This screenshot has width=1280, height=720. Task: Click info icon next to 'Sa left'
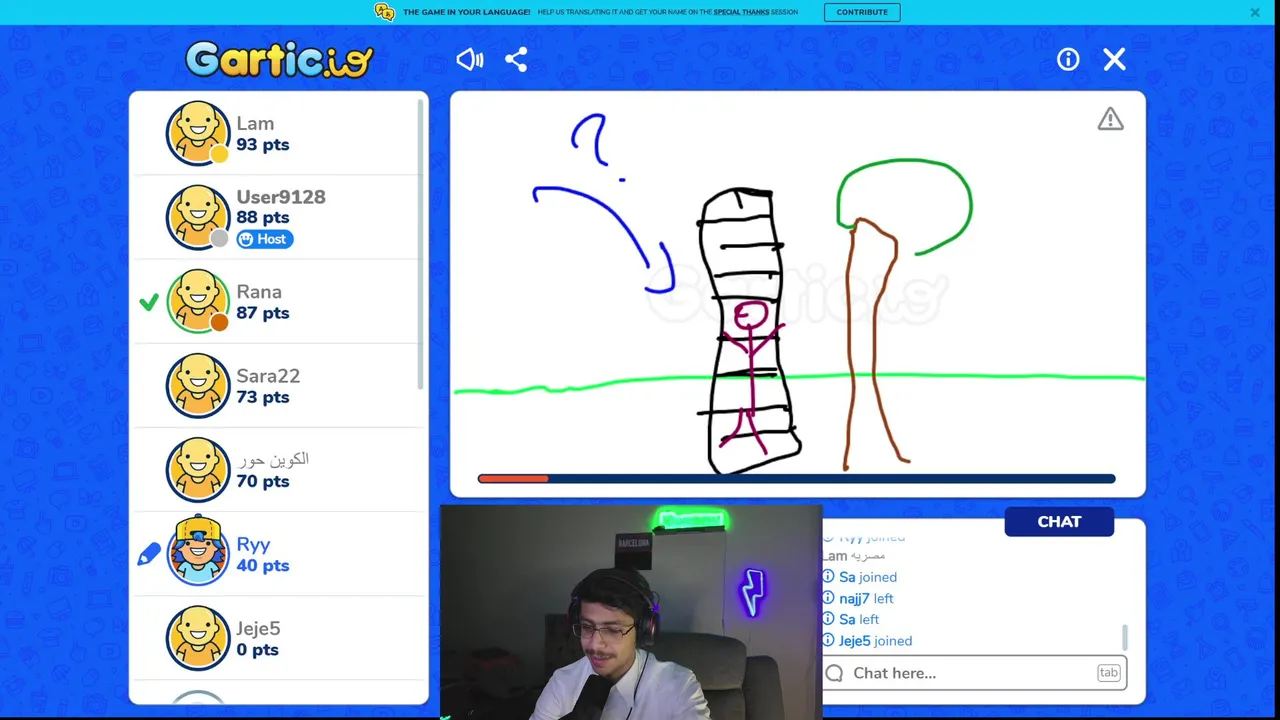[x=828, y=619]
